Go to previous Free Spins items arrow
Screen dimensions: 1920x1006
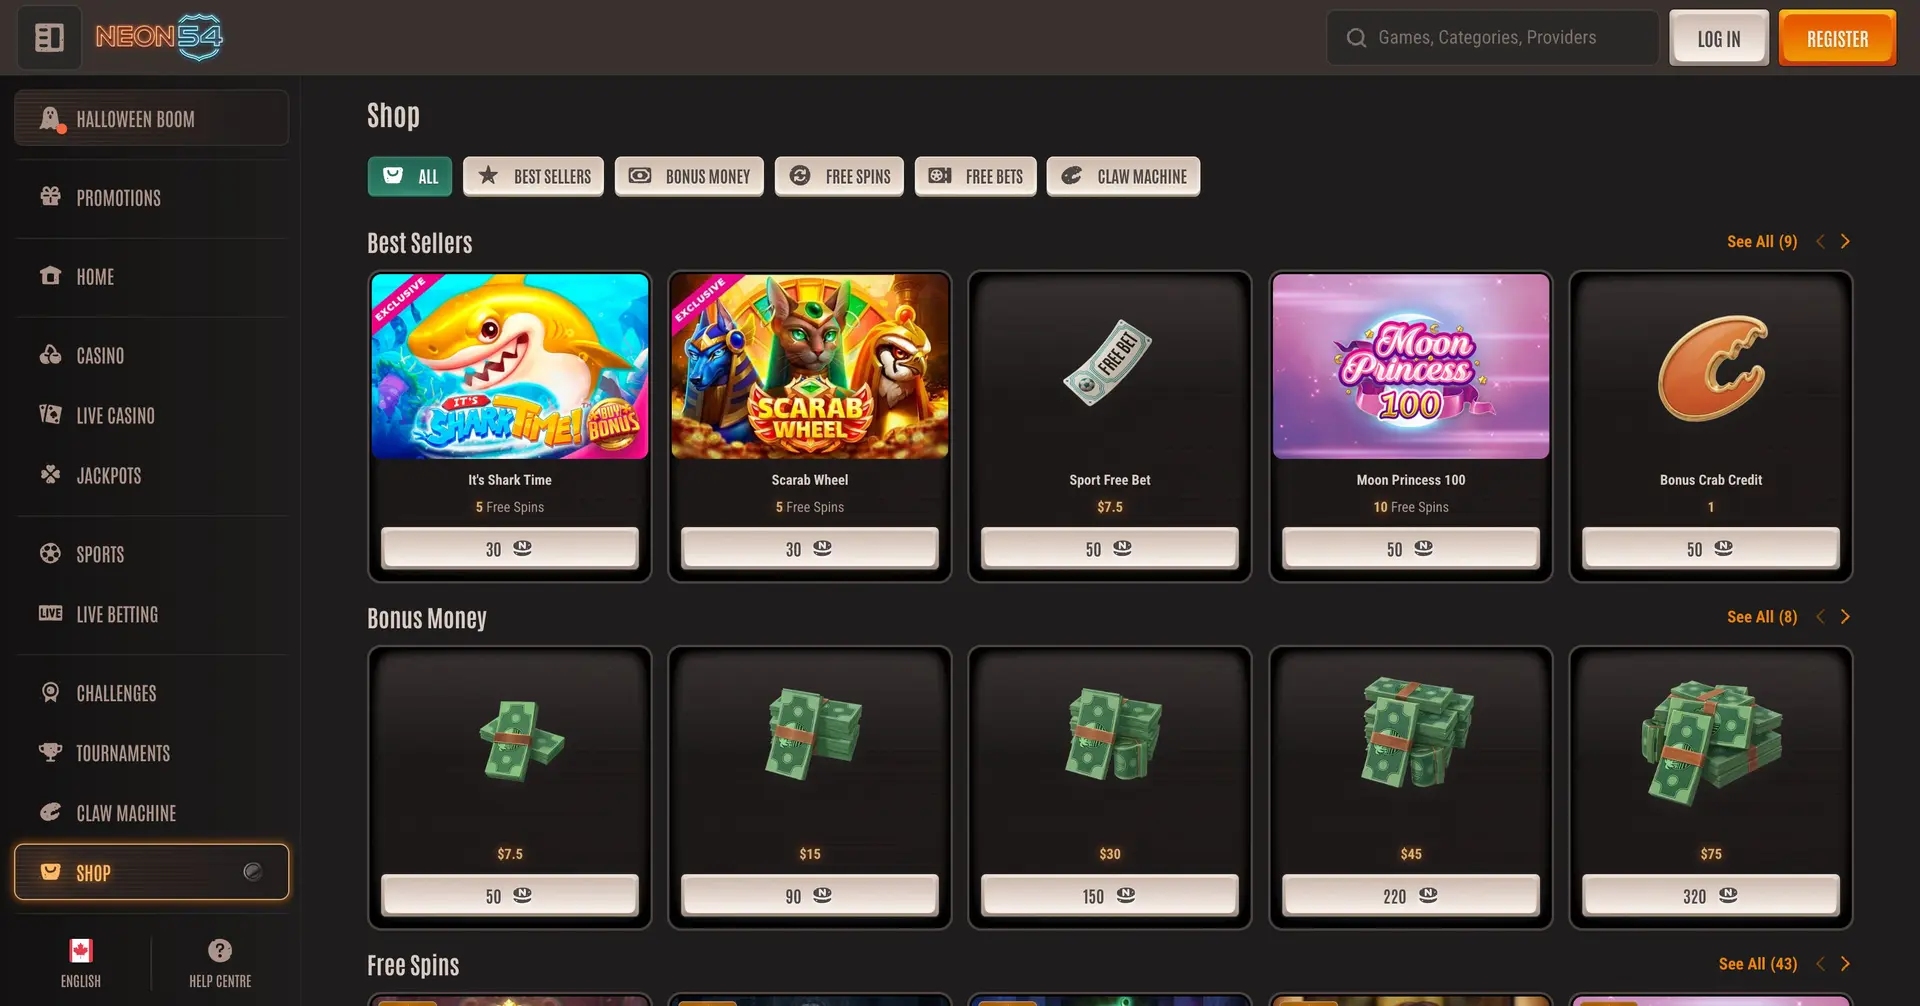[x=1820, y=964]
